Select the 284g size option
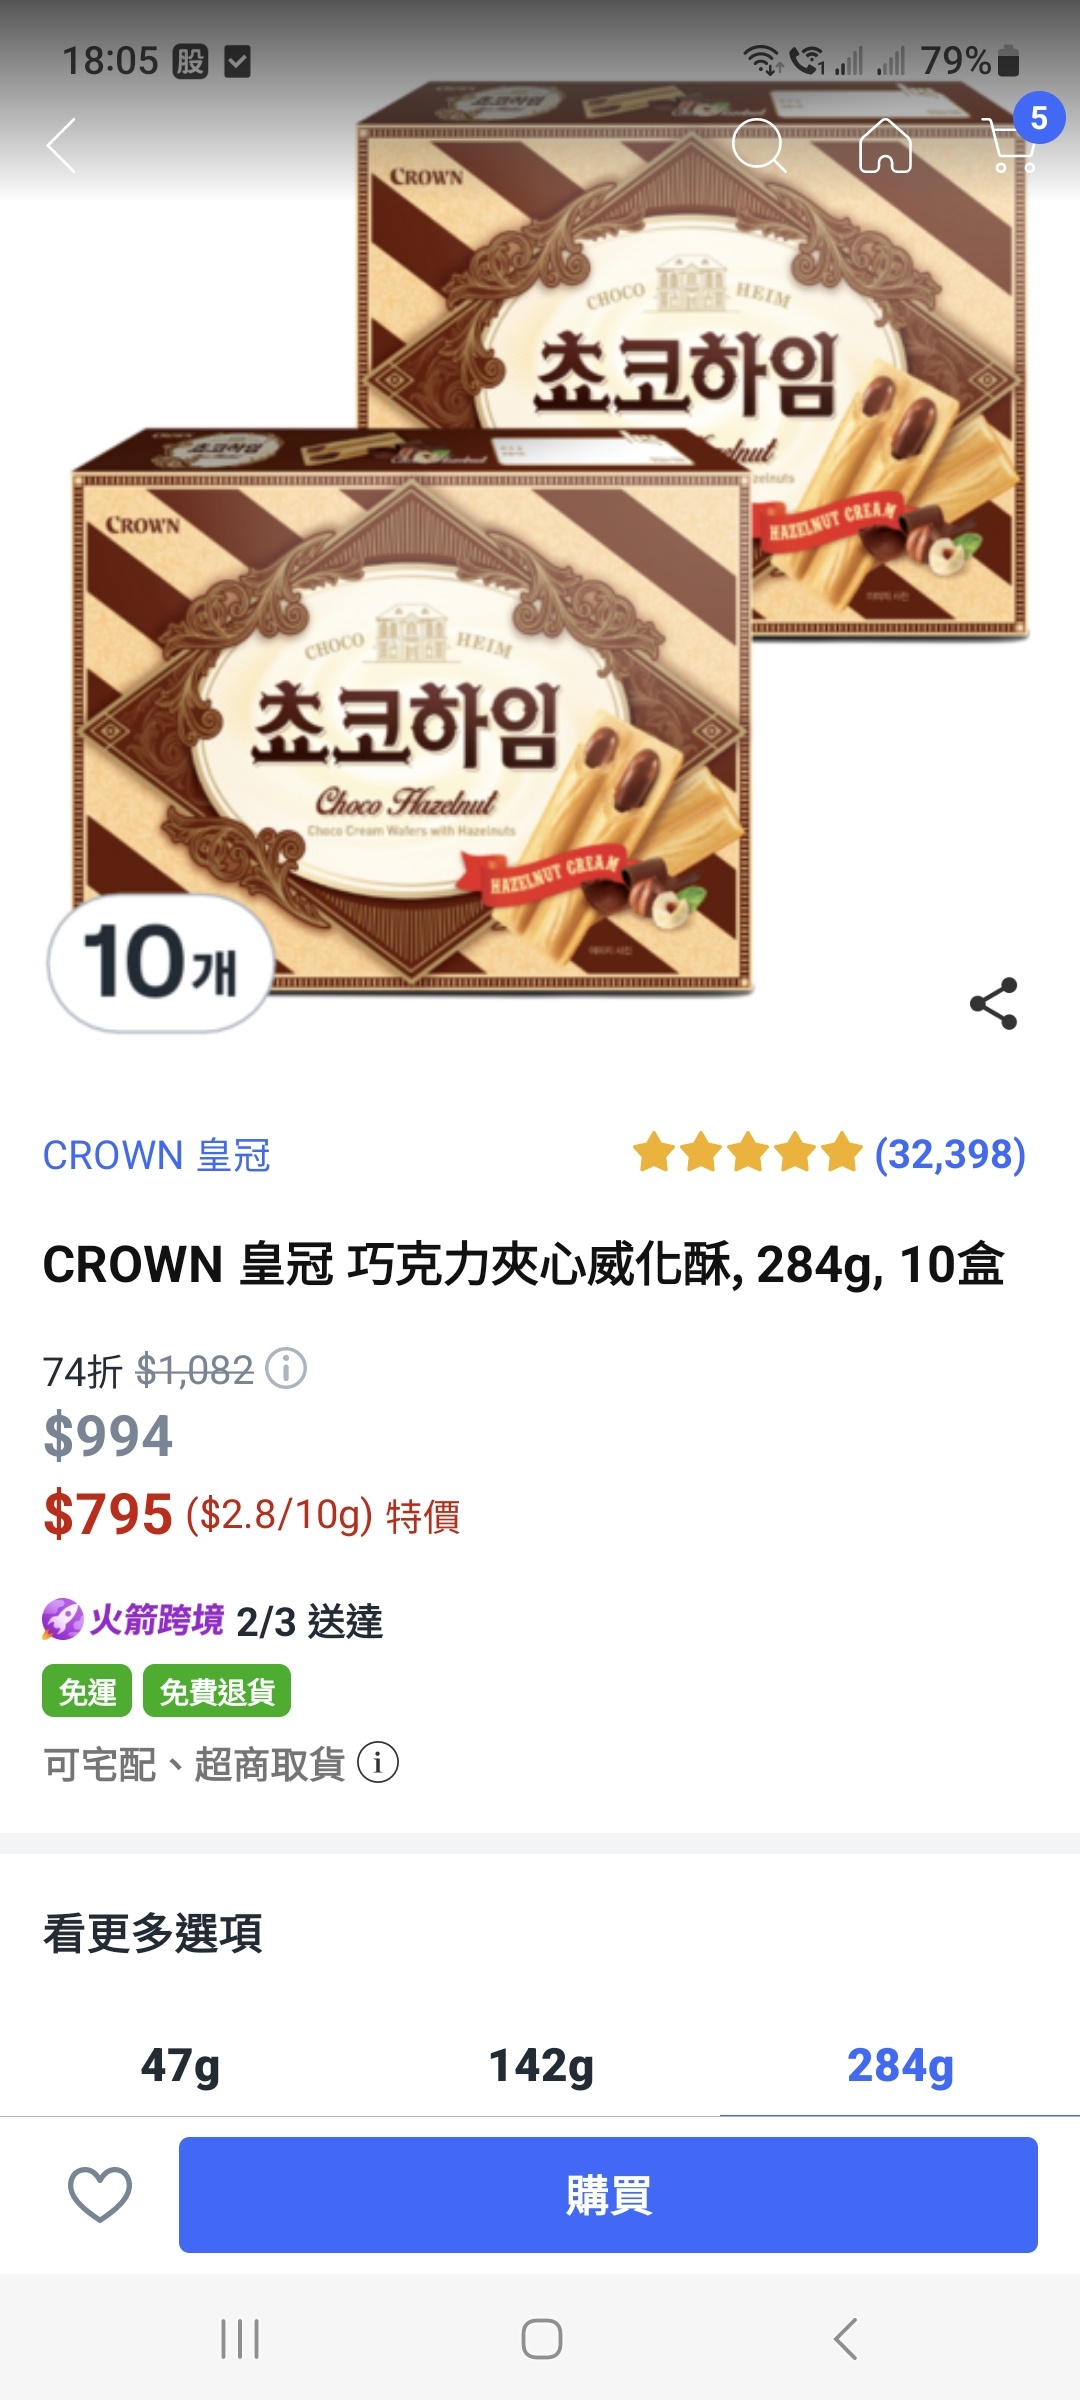Screen dimensions: 1080x2400 point(900,2065)
